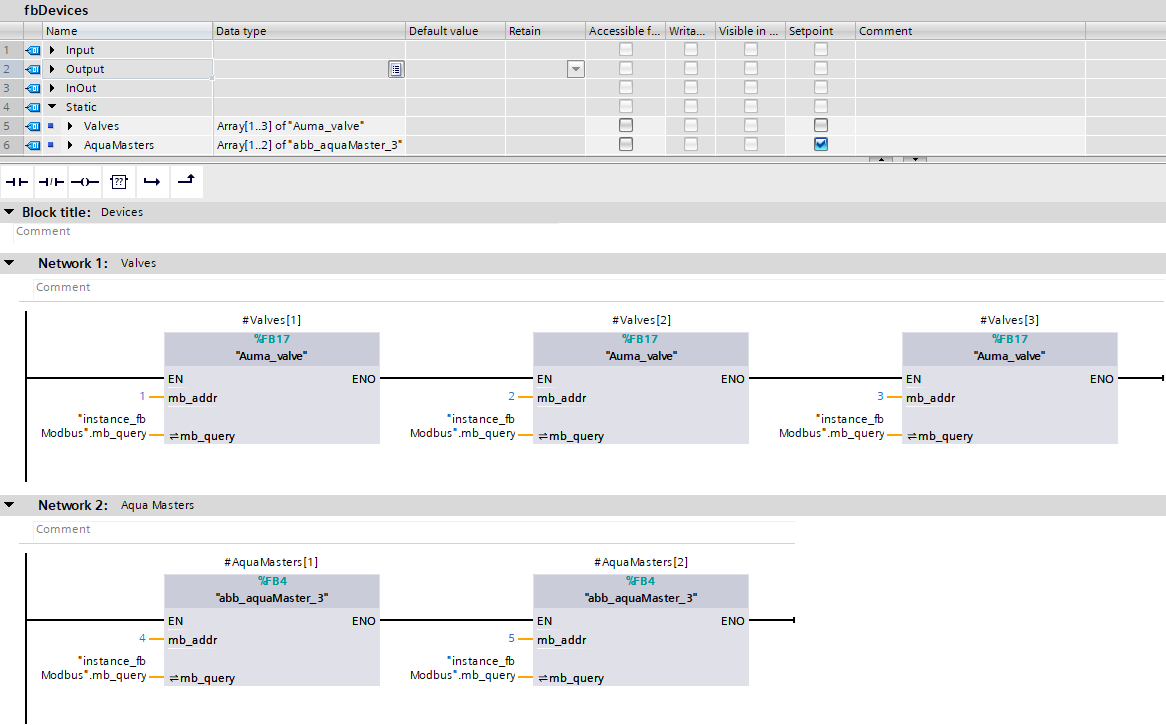Expand the InOut section
This screenshot has height=725, width=1166.
52,88
